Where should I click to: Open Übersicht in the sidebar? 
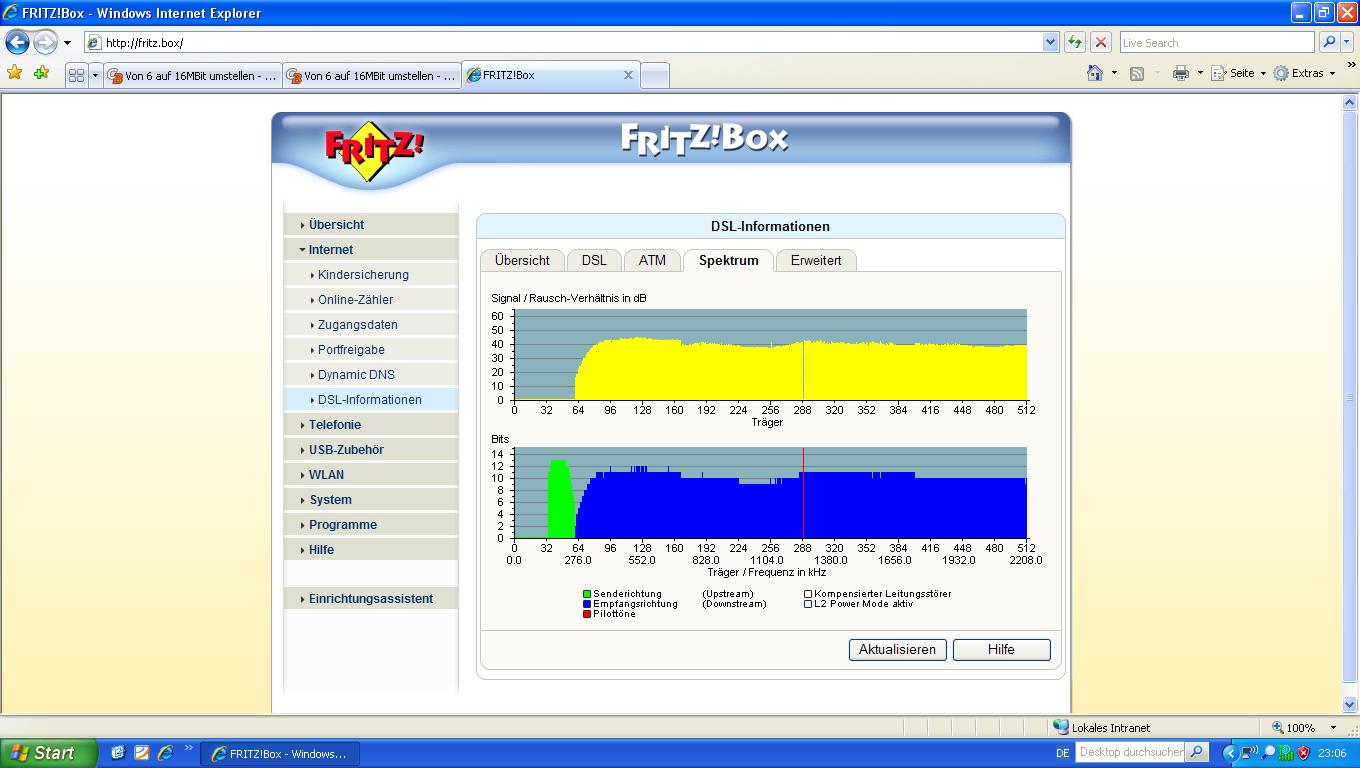pyautogui.click(x=371, y=225)
